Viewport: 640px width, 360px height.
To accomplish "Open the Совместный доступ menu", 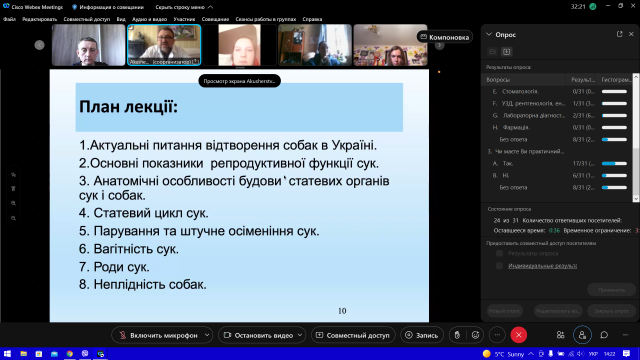I will tap(87, 19).
